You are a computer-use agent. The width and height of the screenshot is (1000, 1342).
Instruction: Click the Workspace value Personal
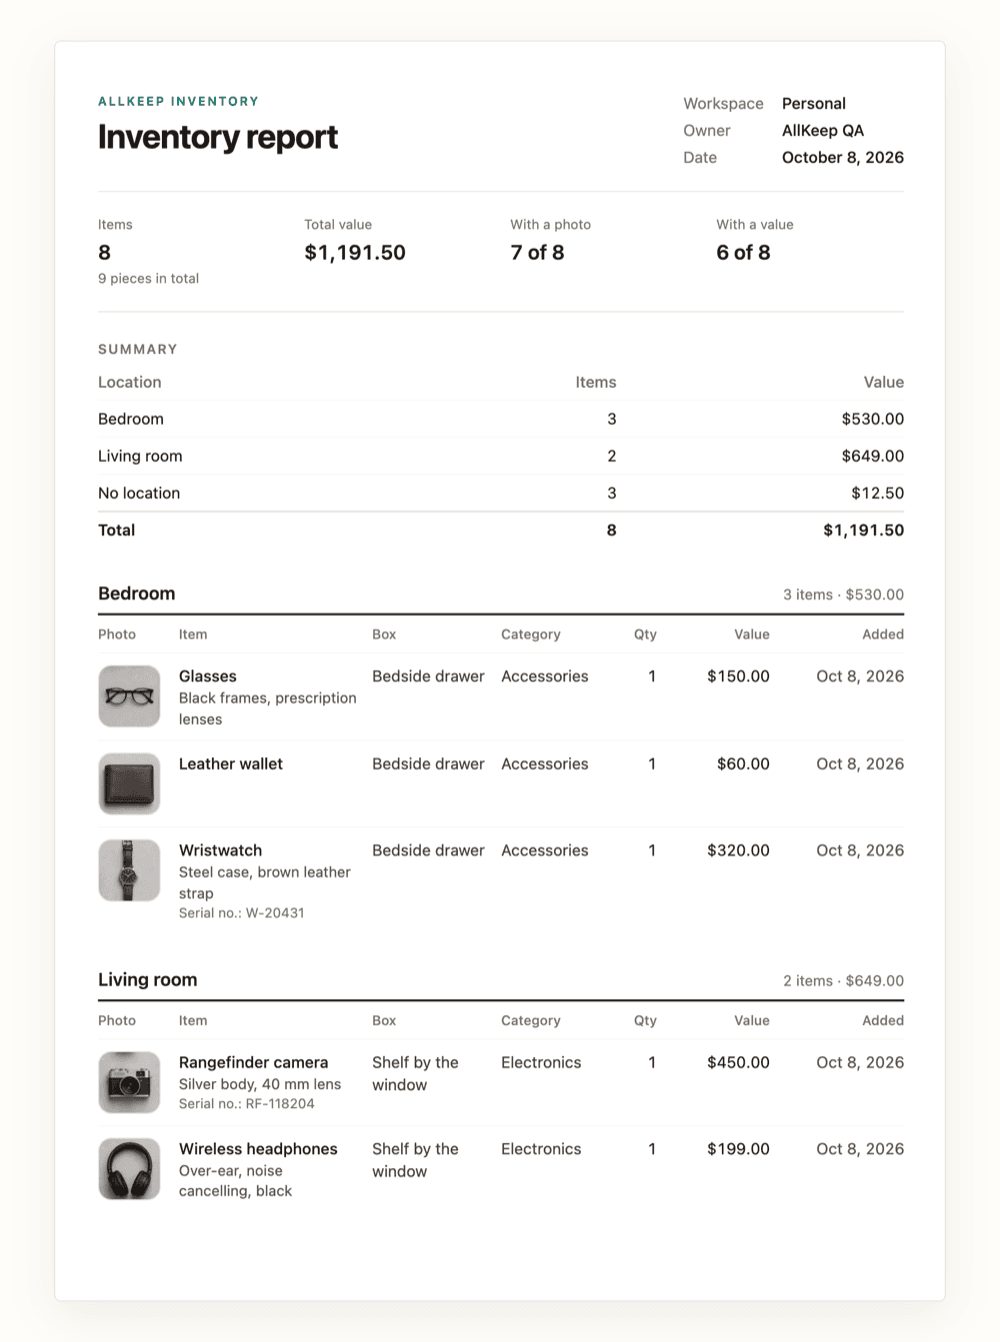(813, 103)
